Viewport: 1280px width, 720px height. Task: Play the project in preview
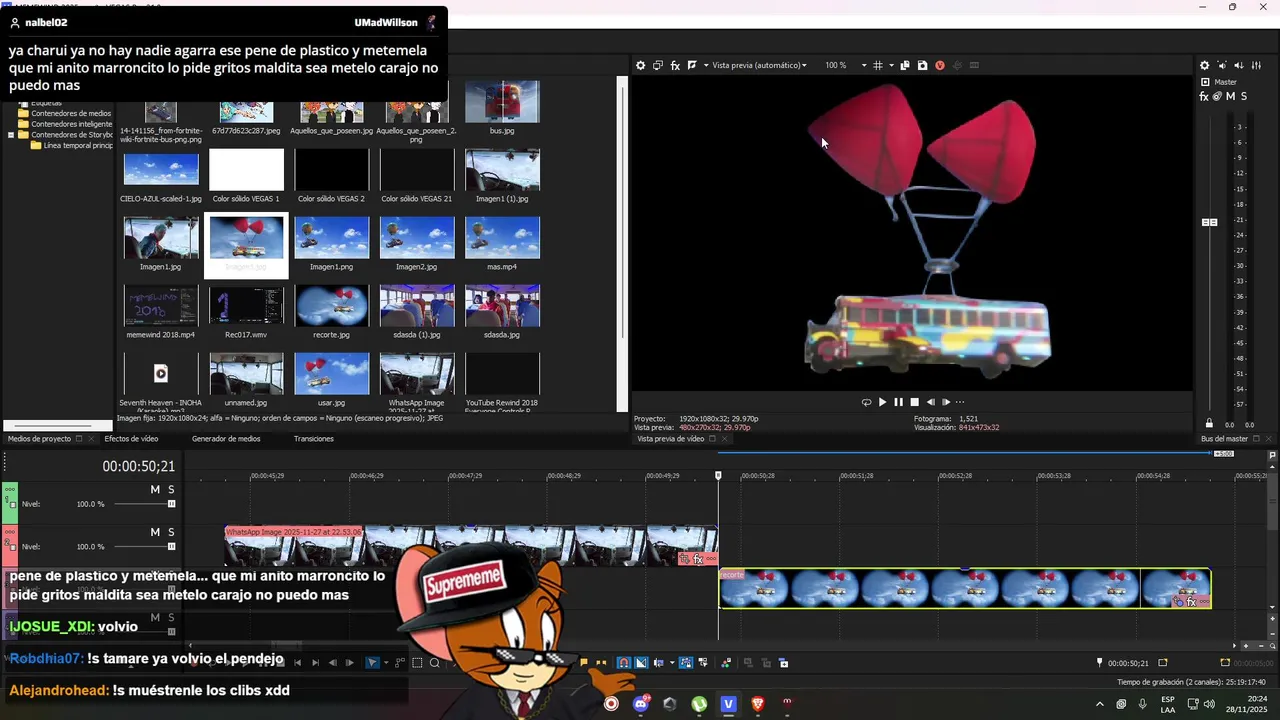(x=882, y=402)
